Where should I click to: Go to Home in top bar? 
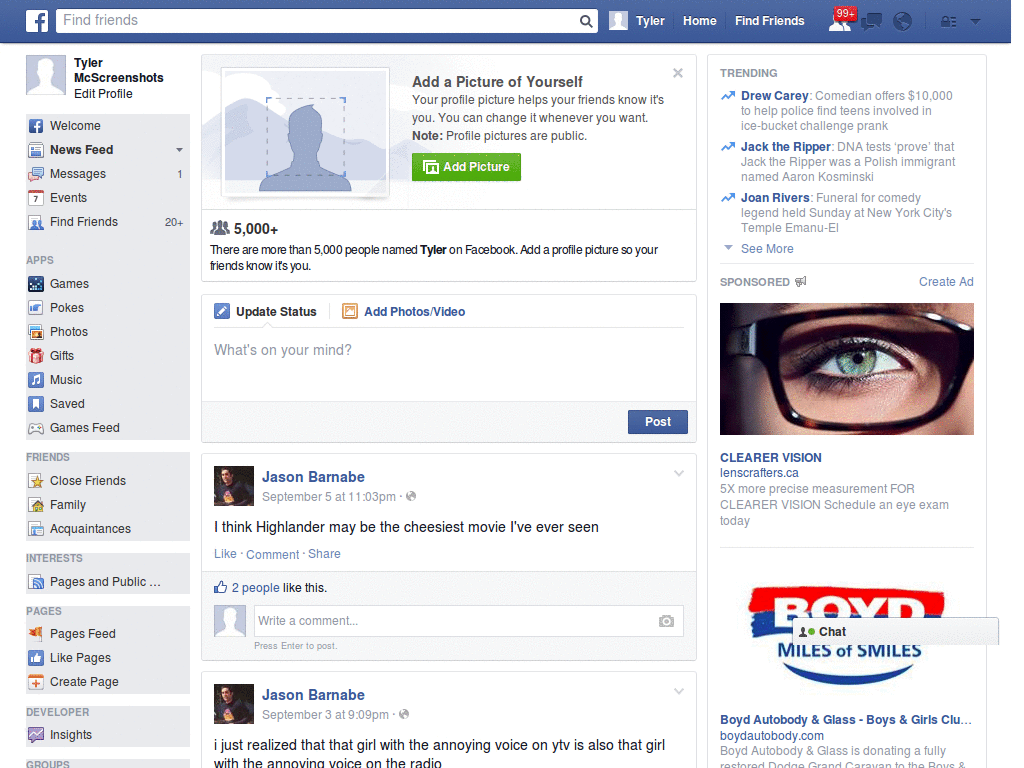click(699, 21)
